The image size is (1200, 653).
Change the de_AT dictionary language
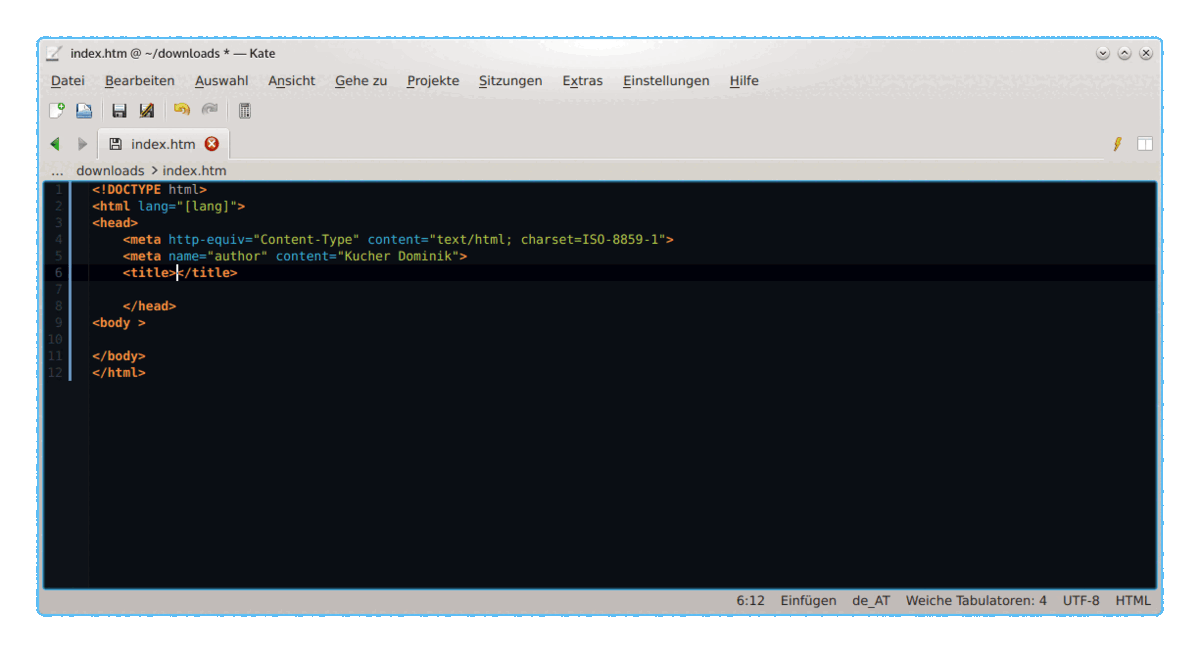click(x=871, y=601)
